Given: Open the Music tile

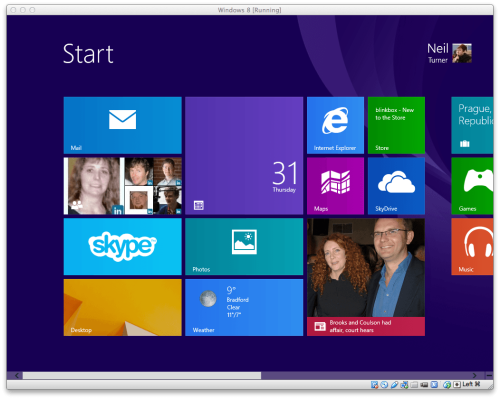Looking at the screenshot, I should pos(472,247).
